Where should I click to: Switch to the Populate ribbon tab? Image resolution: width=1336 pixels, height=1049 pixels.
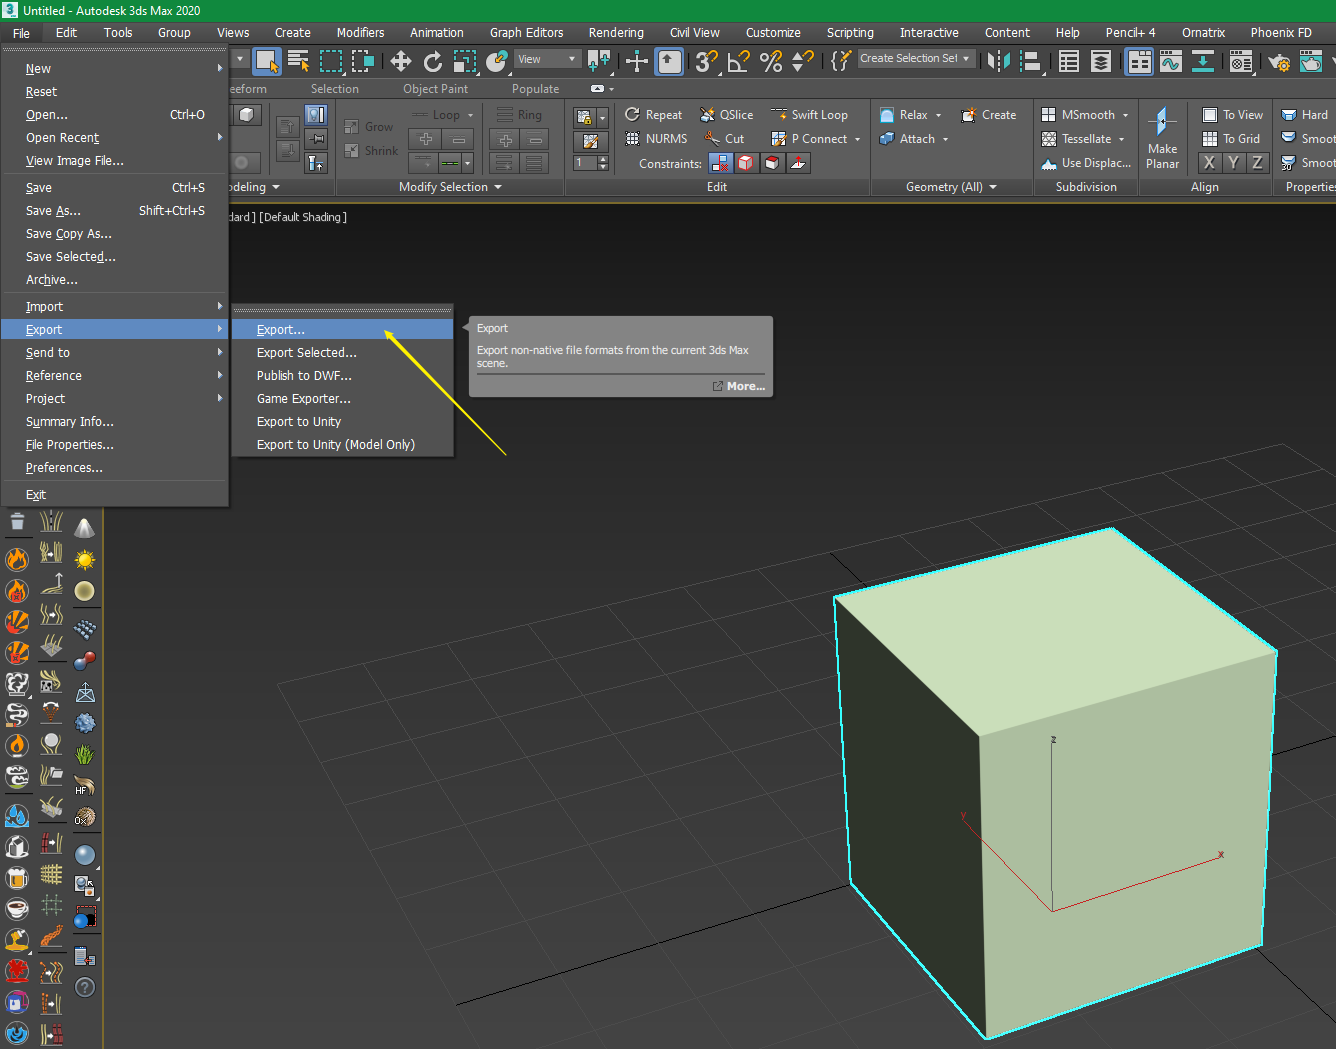(x=535, y=89)
